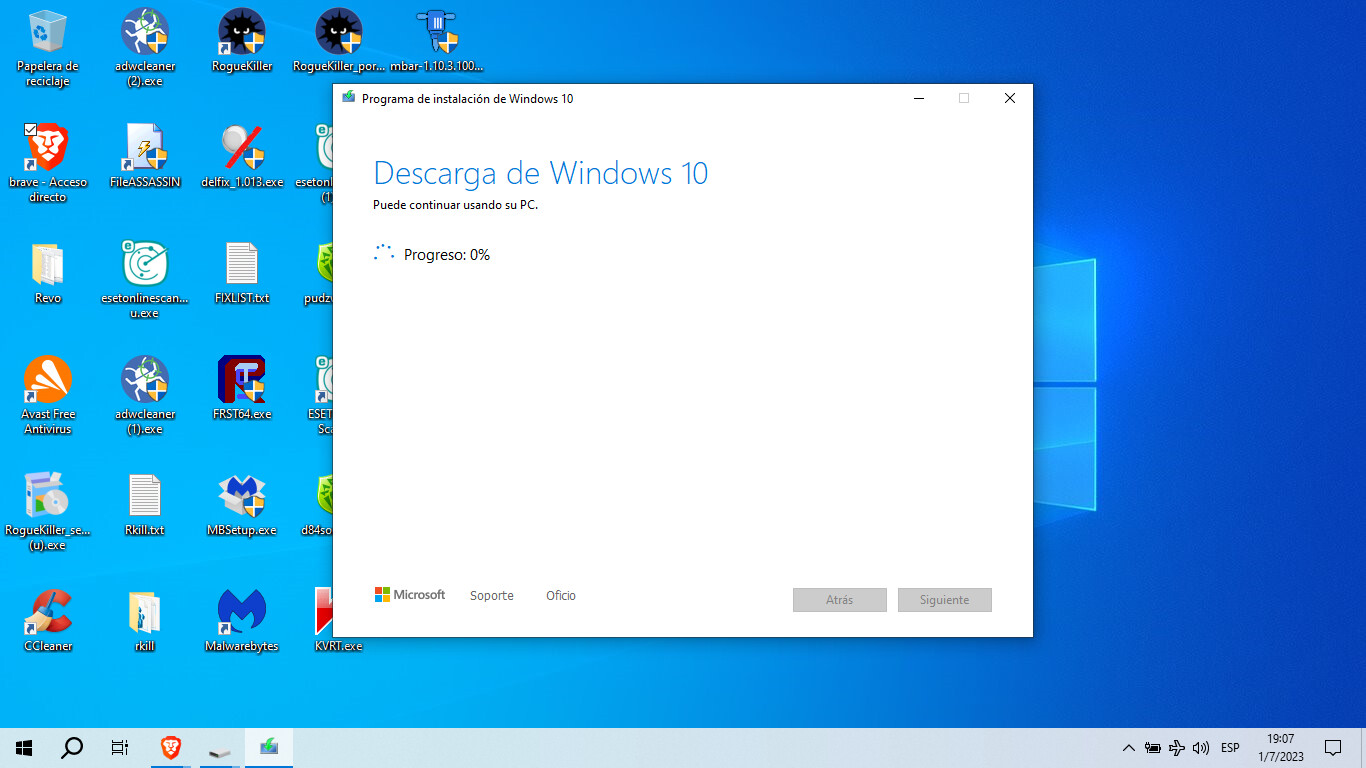This screenshot has width=1366, height=768.
Task: Select the mbar-1.10.3.100 desktop icon
Action: 436,42
